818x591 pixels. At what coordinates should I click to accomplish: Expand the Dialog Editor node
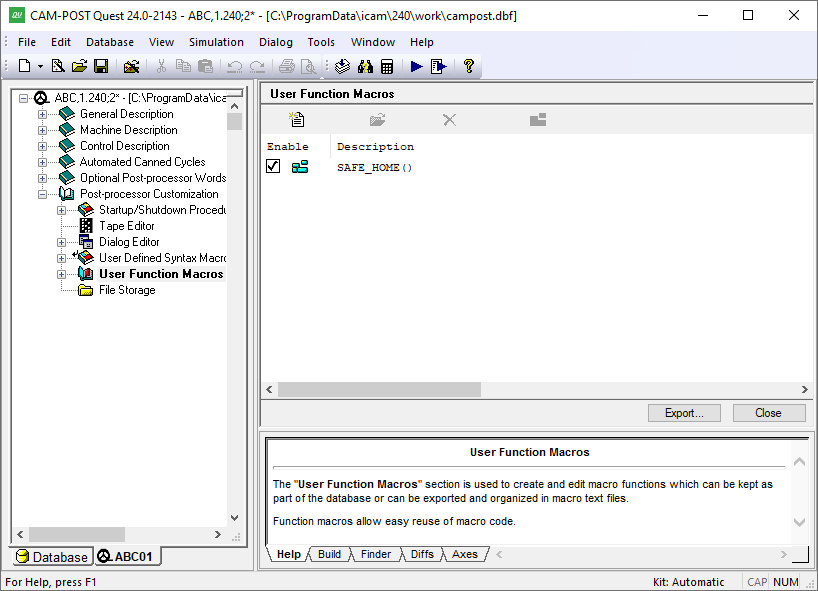pyautogui.click(x=62, y=243)
